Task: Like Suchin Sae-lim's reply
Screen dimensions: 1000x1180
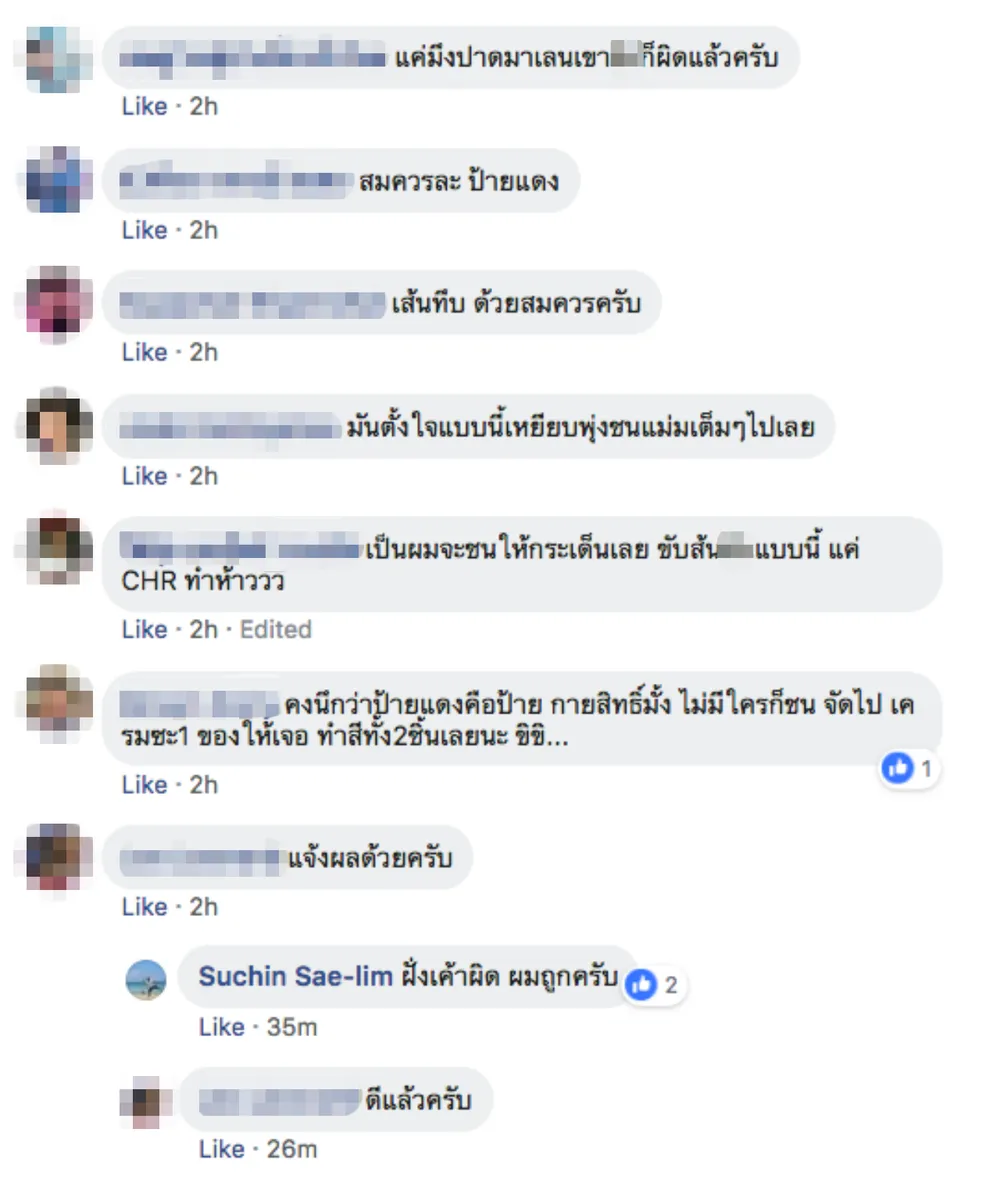Action: click(221, 1027)
